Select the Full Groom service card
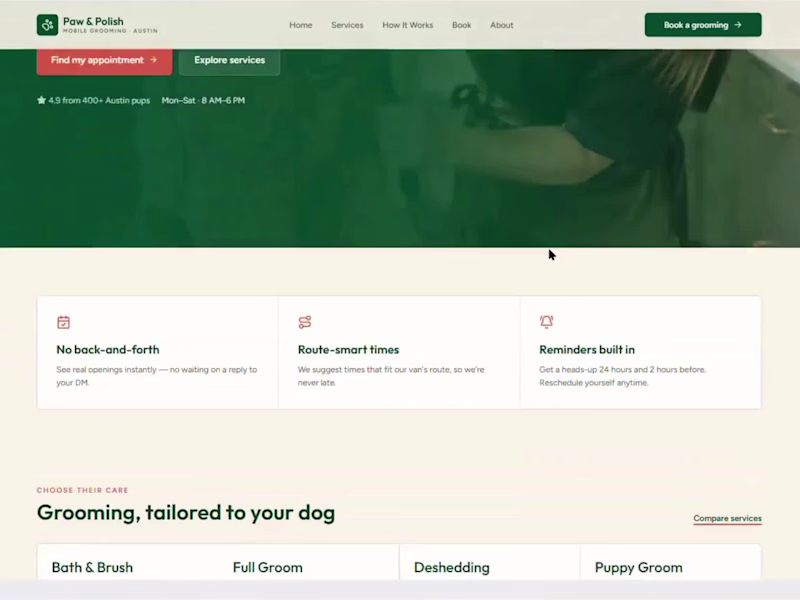 click(x=308, y=562)
